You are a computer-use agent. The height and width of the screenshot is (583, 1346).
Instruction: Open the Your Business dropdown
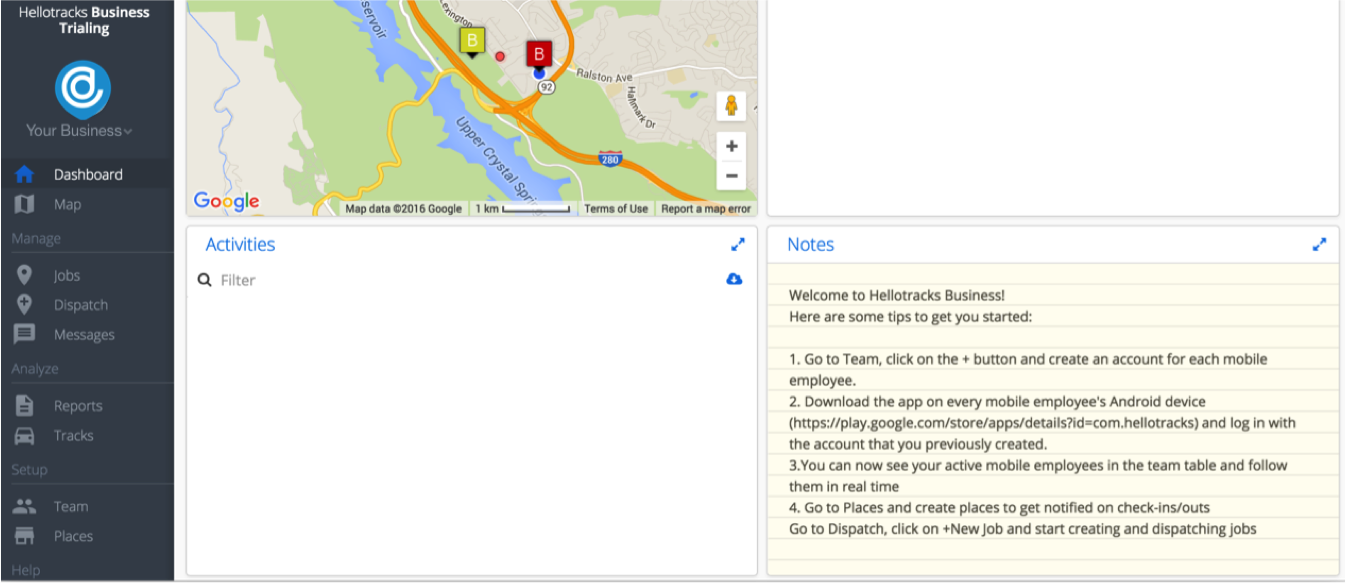tap(79, 131)
